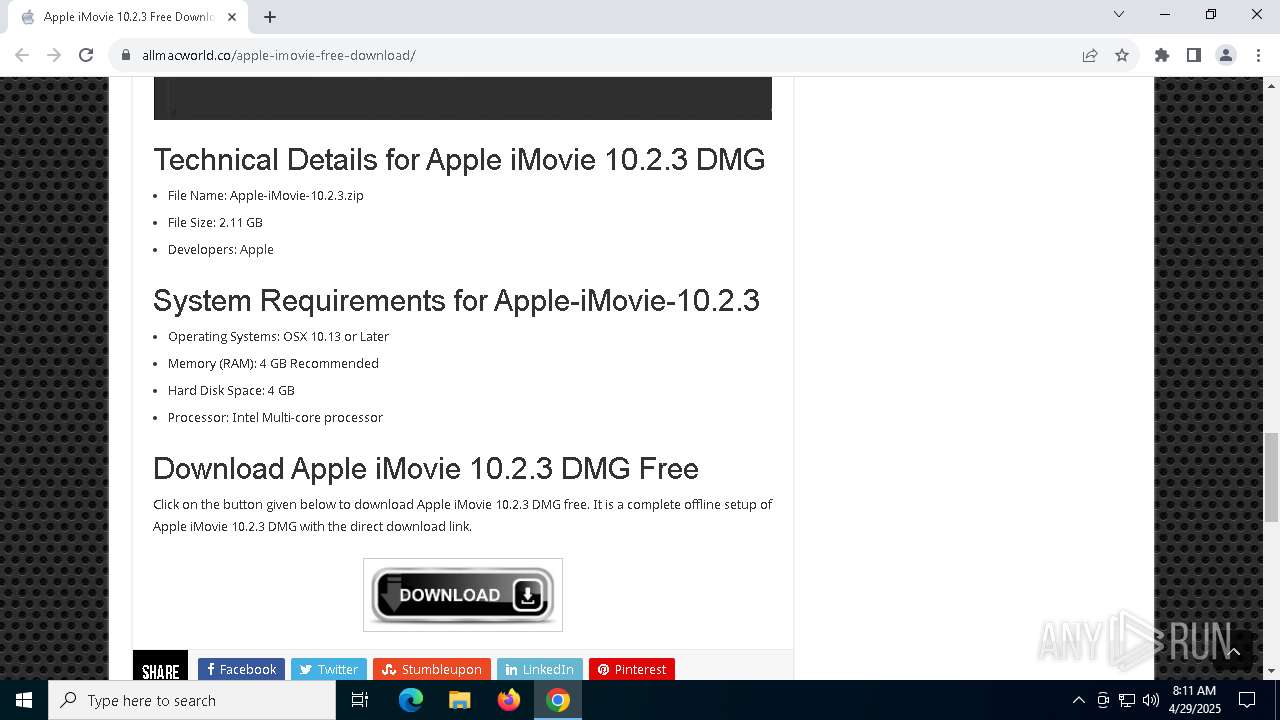Click the 'Technical Details for Apple iMovie' heading
The image size is (1280, 720).
click(459, 160)
